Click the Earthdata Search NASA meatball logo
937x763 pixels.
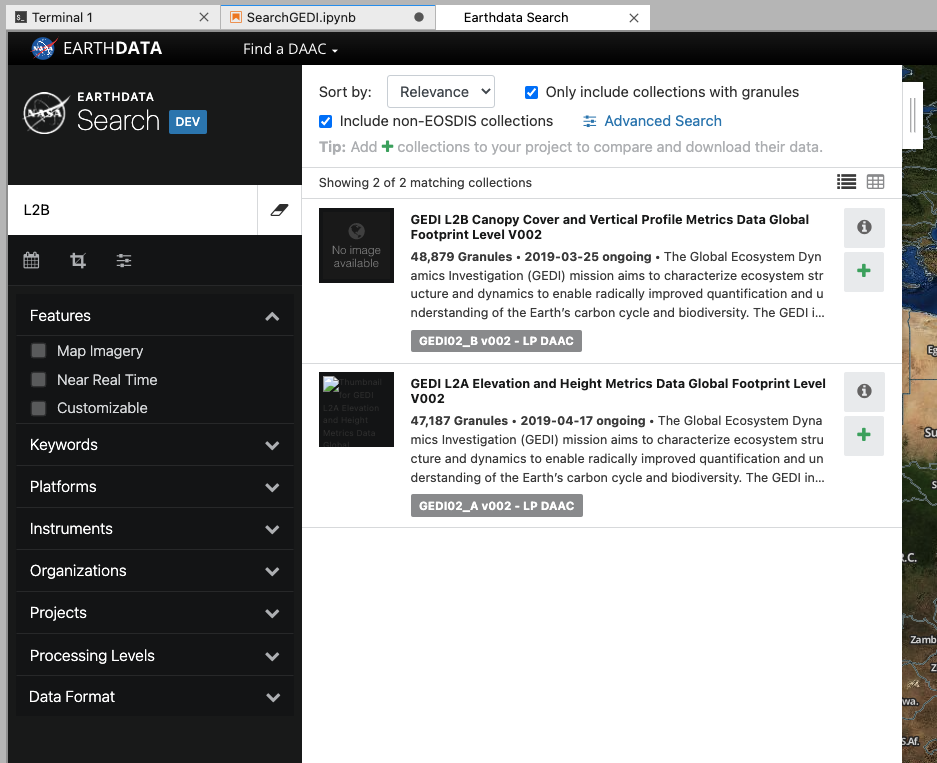[x=45, y=113]
